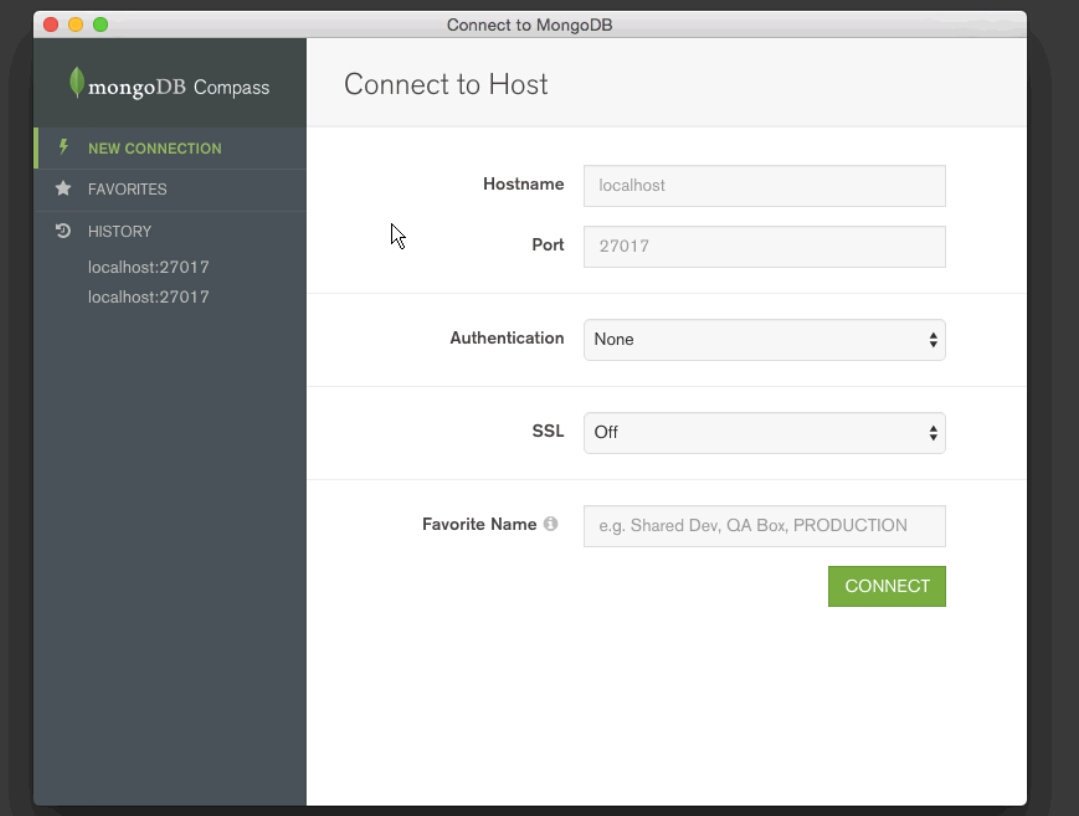The image size is (1079, 816).
Task: Click the Compass text in the logo
Action: pos(231,88)
